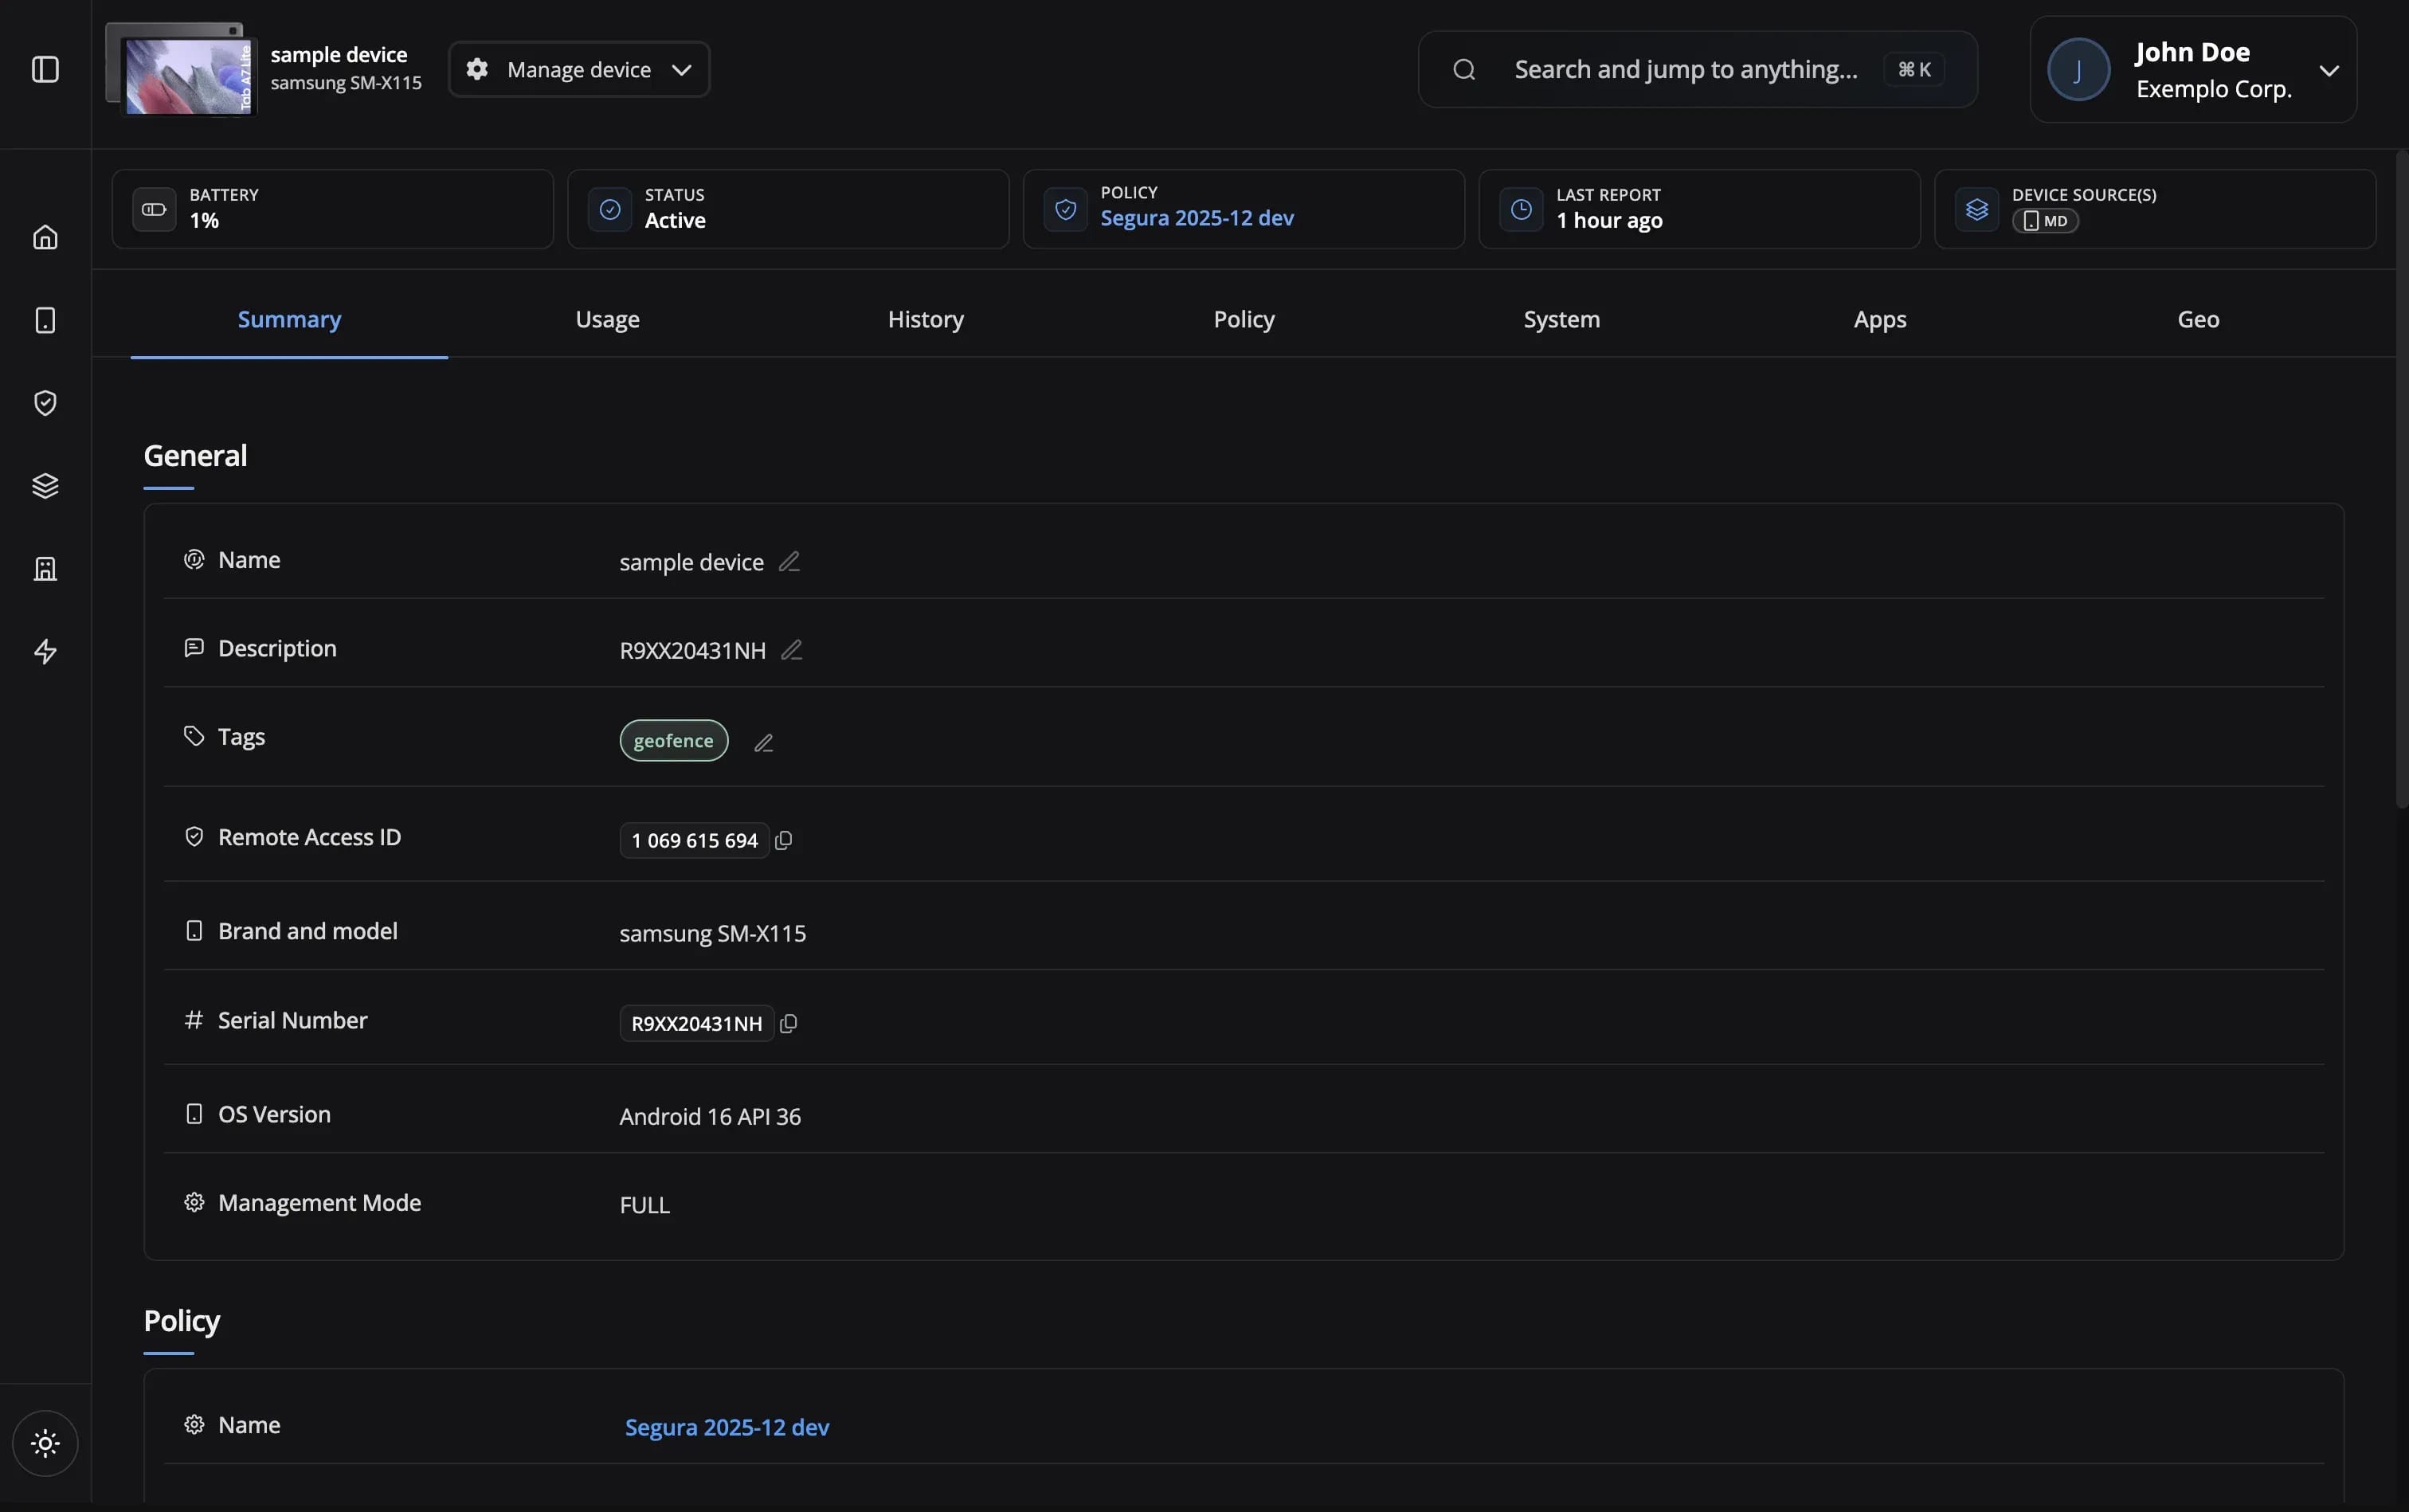Copy the serial number
Image resolution: width=2409 pixels, height=1512 pixels.
coord(788,1023)
